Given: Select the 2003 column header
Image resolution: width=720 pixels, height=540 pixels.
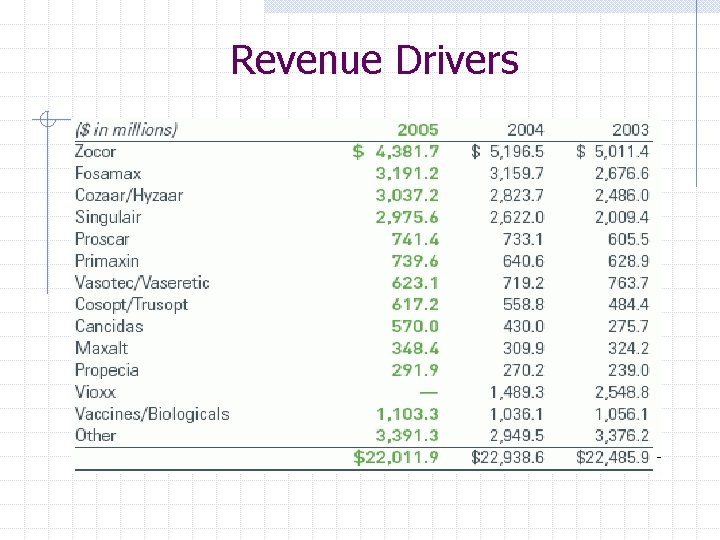Looking at the screenshot, I should (630, 130).
